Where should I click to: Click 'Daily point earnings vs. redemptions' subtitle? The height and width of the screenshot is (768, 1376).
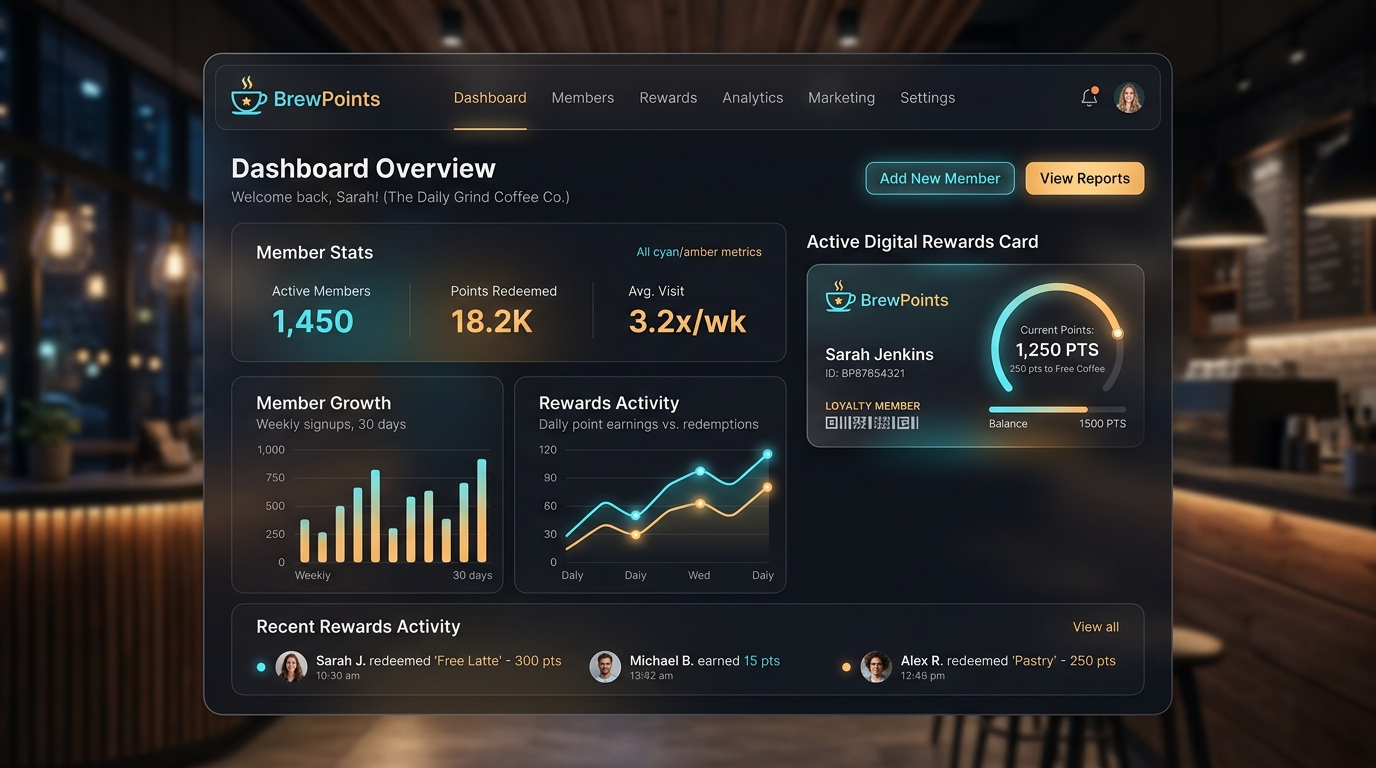pyautogui.click(x=649, y=424)
